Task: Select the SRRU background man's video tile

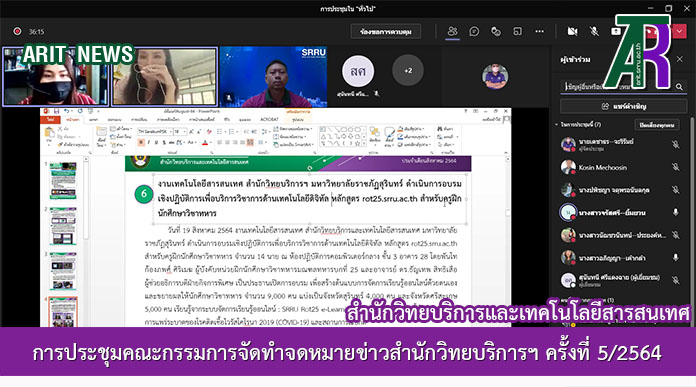Action: point(273,77)
